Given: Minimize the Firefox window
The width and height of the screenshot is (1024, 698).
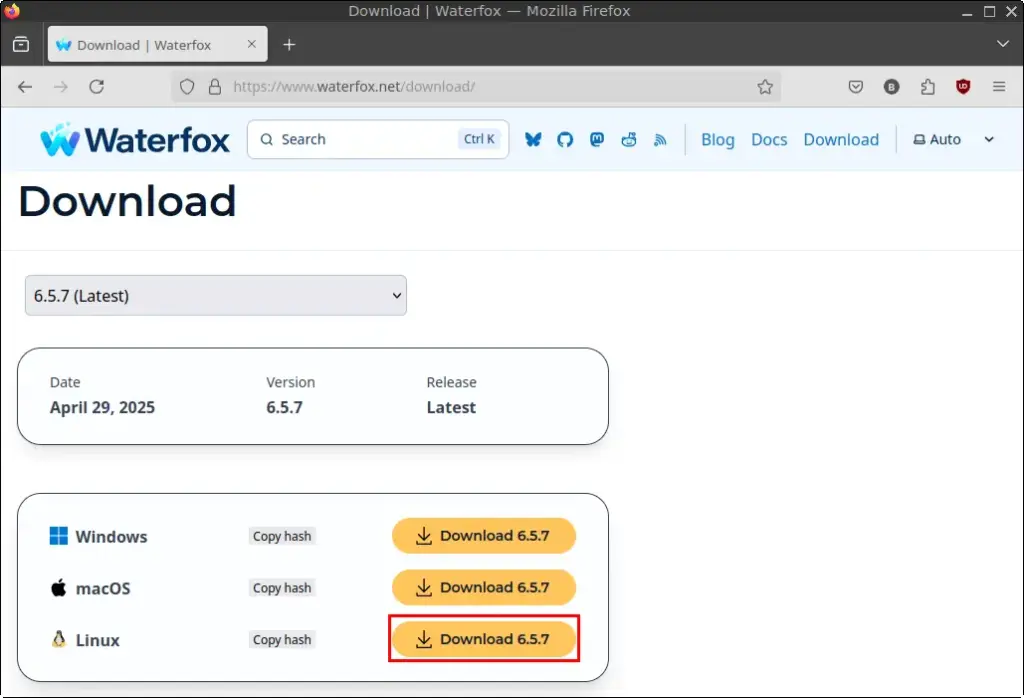Looking at the screenshot, I should click(967, 11).
